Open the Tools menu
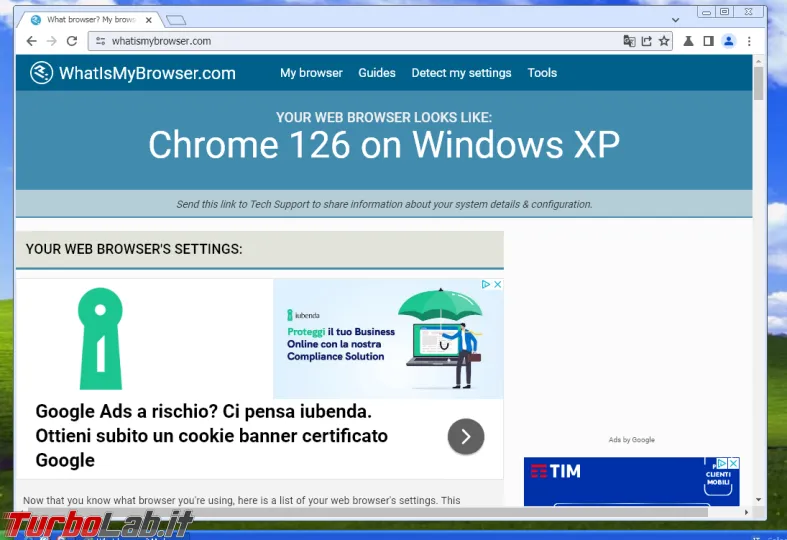Image resolution: width=787 pixels, height=540 pixels. (542, 73)
